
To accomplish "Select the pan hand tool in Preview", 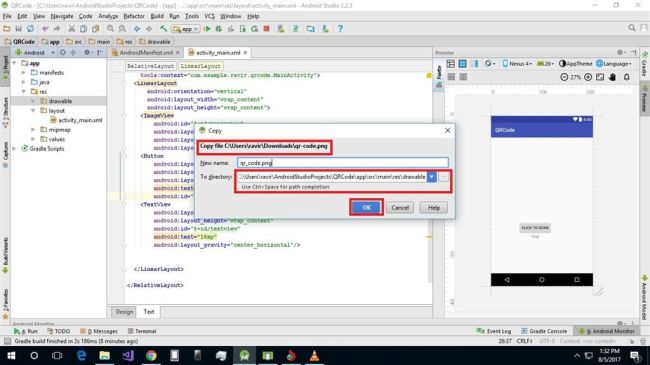I will tap(612, 77).
